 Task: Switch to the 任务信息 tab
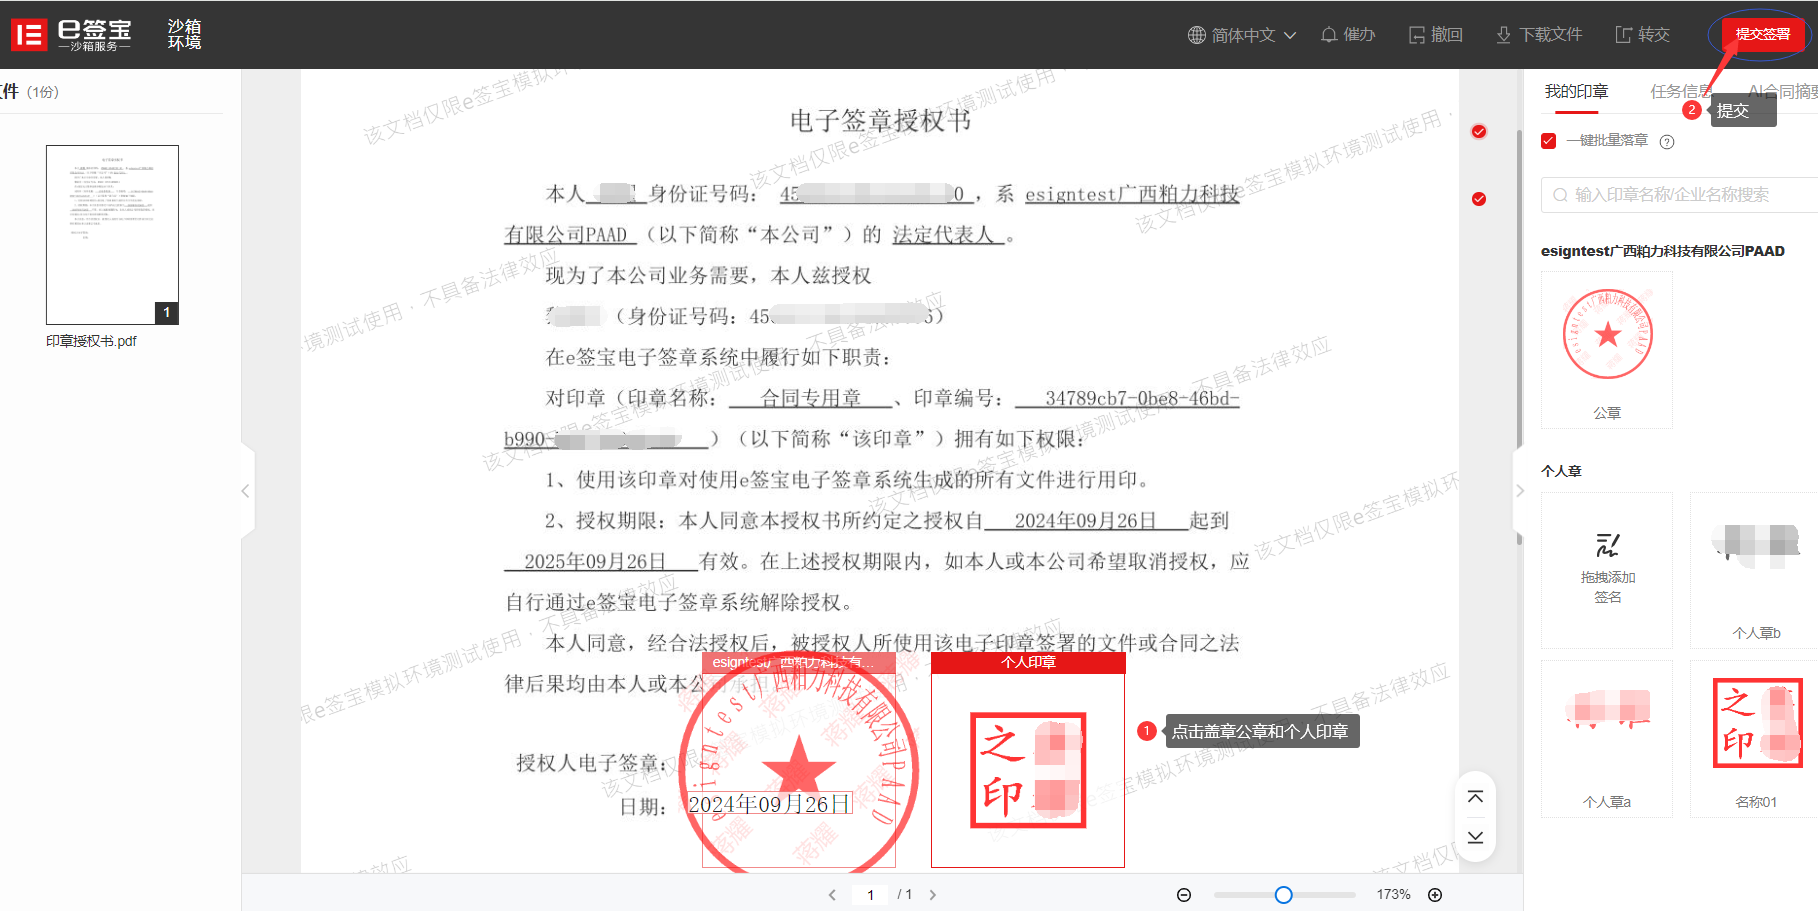pyautogui.click(x=1682, y=91)
